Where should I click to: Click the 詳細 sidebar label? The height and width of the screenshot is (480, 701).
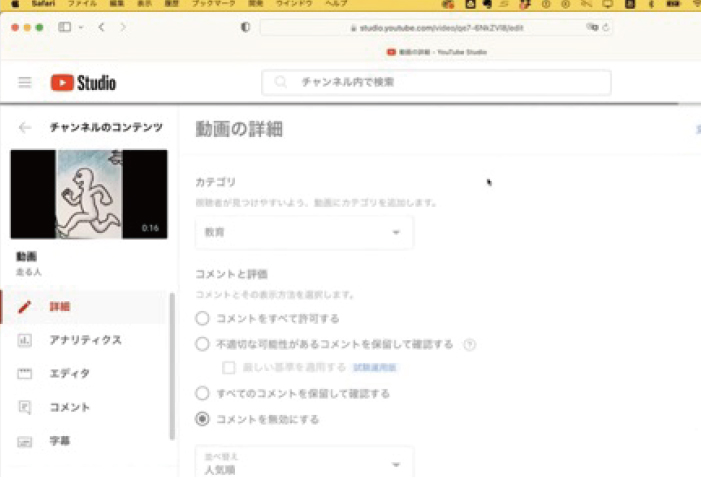point(60,307)
